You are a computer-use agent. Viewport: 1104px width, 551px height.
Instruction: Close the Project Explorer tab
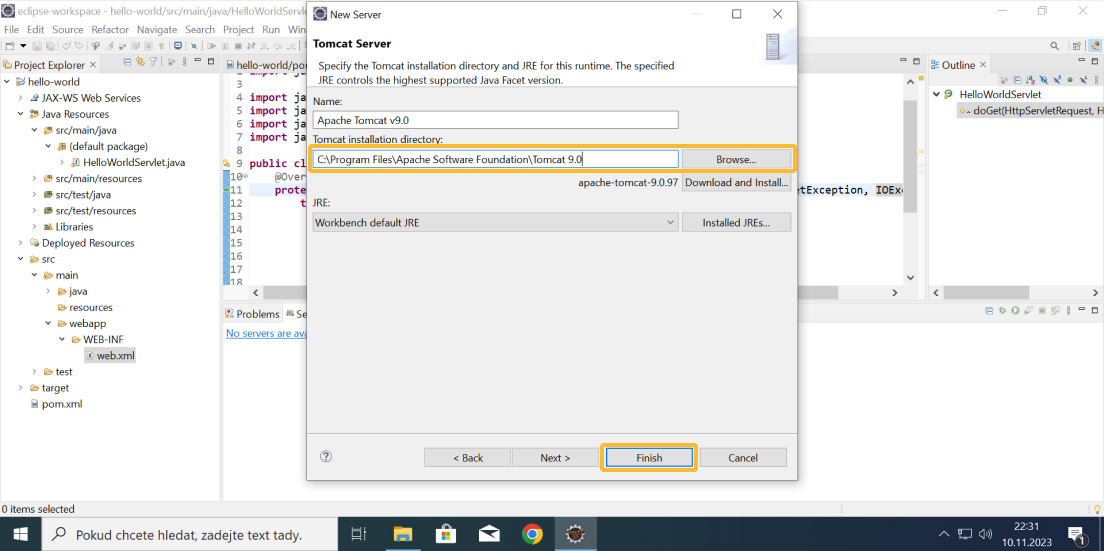pyautogui.click(x=93, y=65)
